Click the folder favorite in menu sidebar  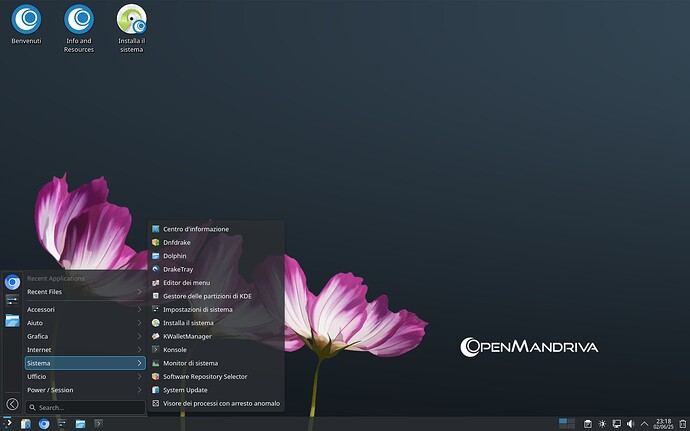click(x=12, y=320)
